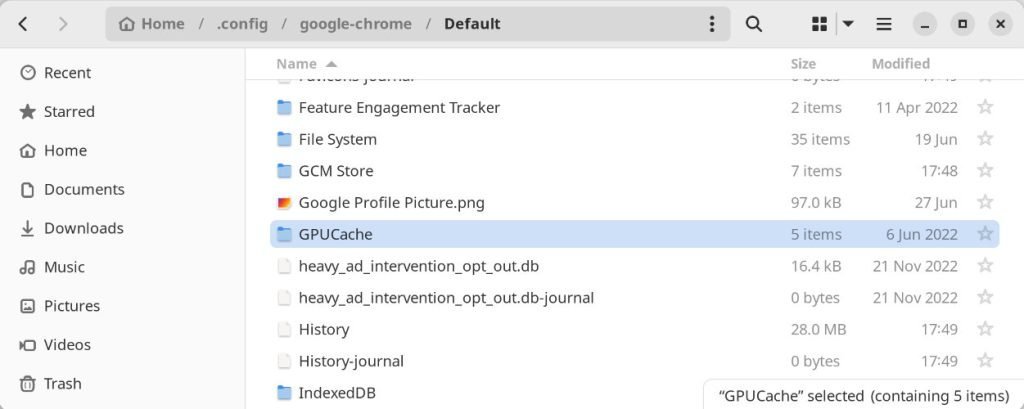The height and width of the screenshot is (409, 1024).
Task: Click the 28.0 MB size value
Action: pyautogui.click(x=818, y=329)
